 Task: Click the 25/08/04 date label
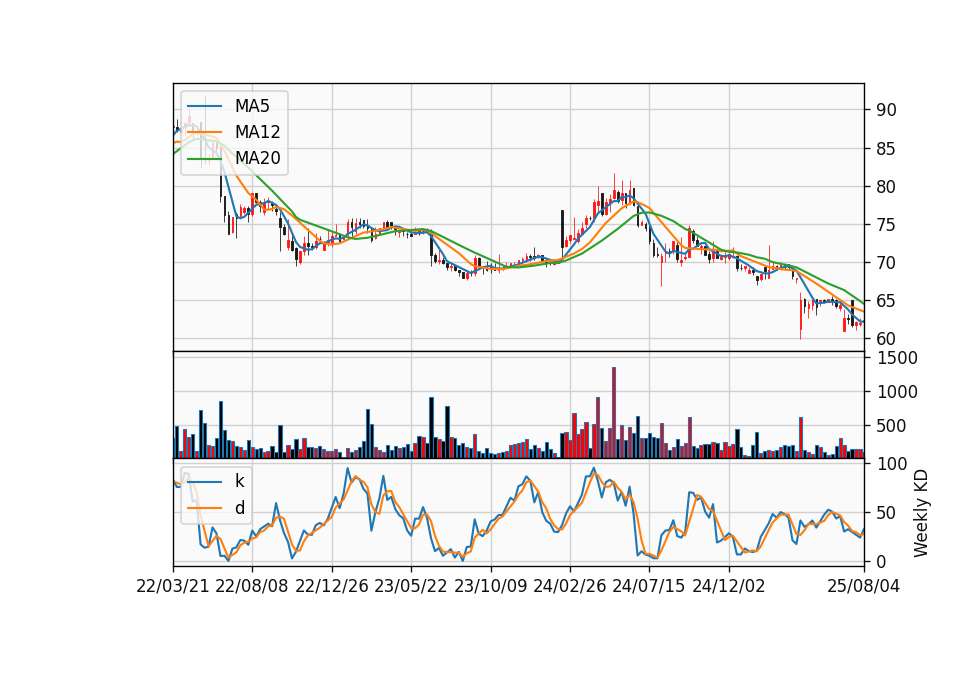tap(864, 586)
